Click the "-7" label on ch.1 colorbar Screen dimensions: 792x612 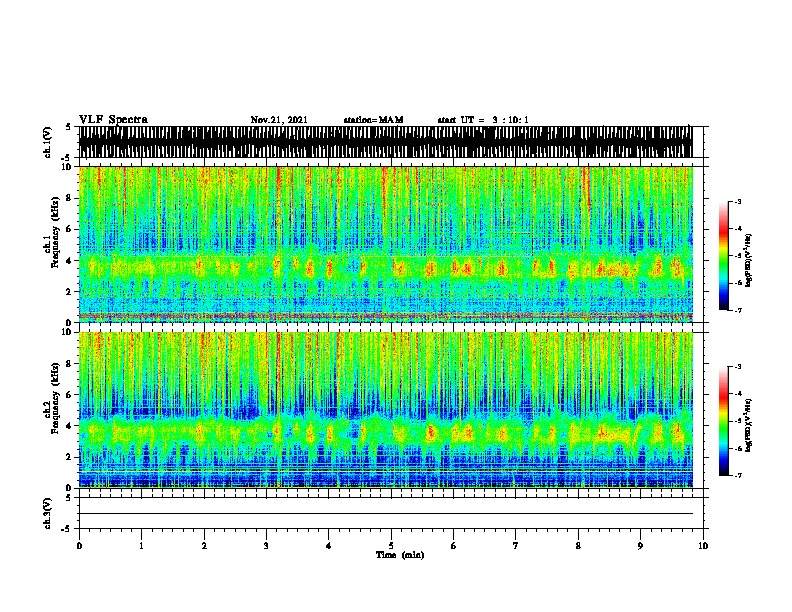[x=737, y=310]
